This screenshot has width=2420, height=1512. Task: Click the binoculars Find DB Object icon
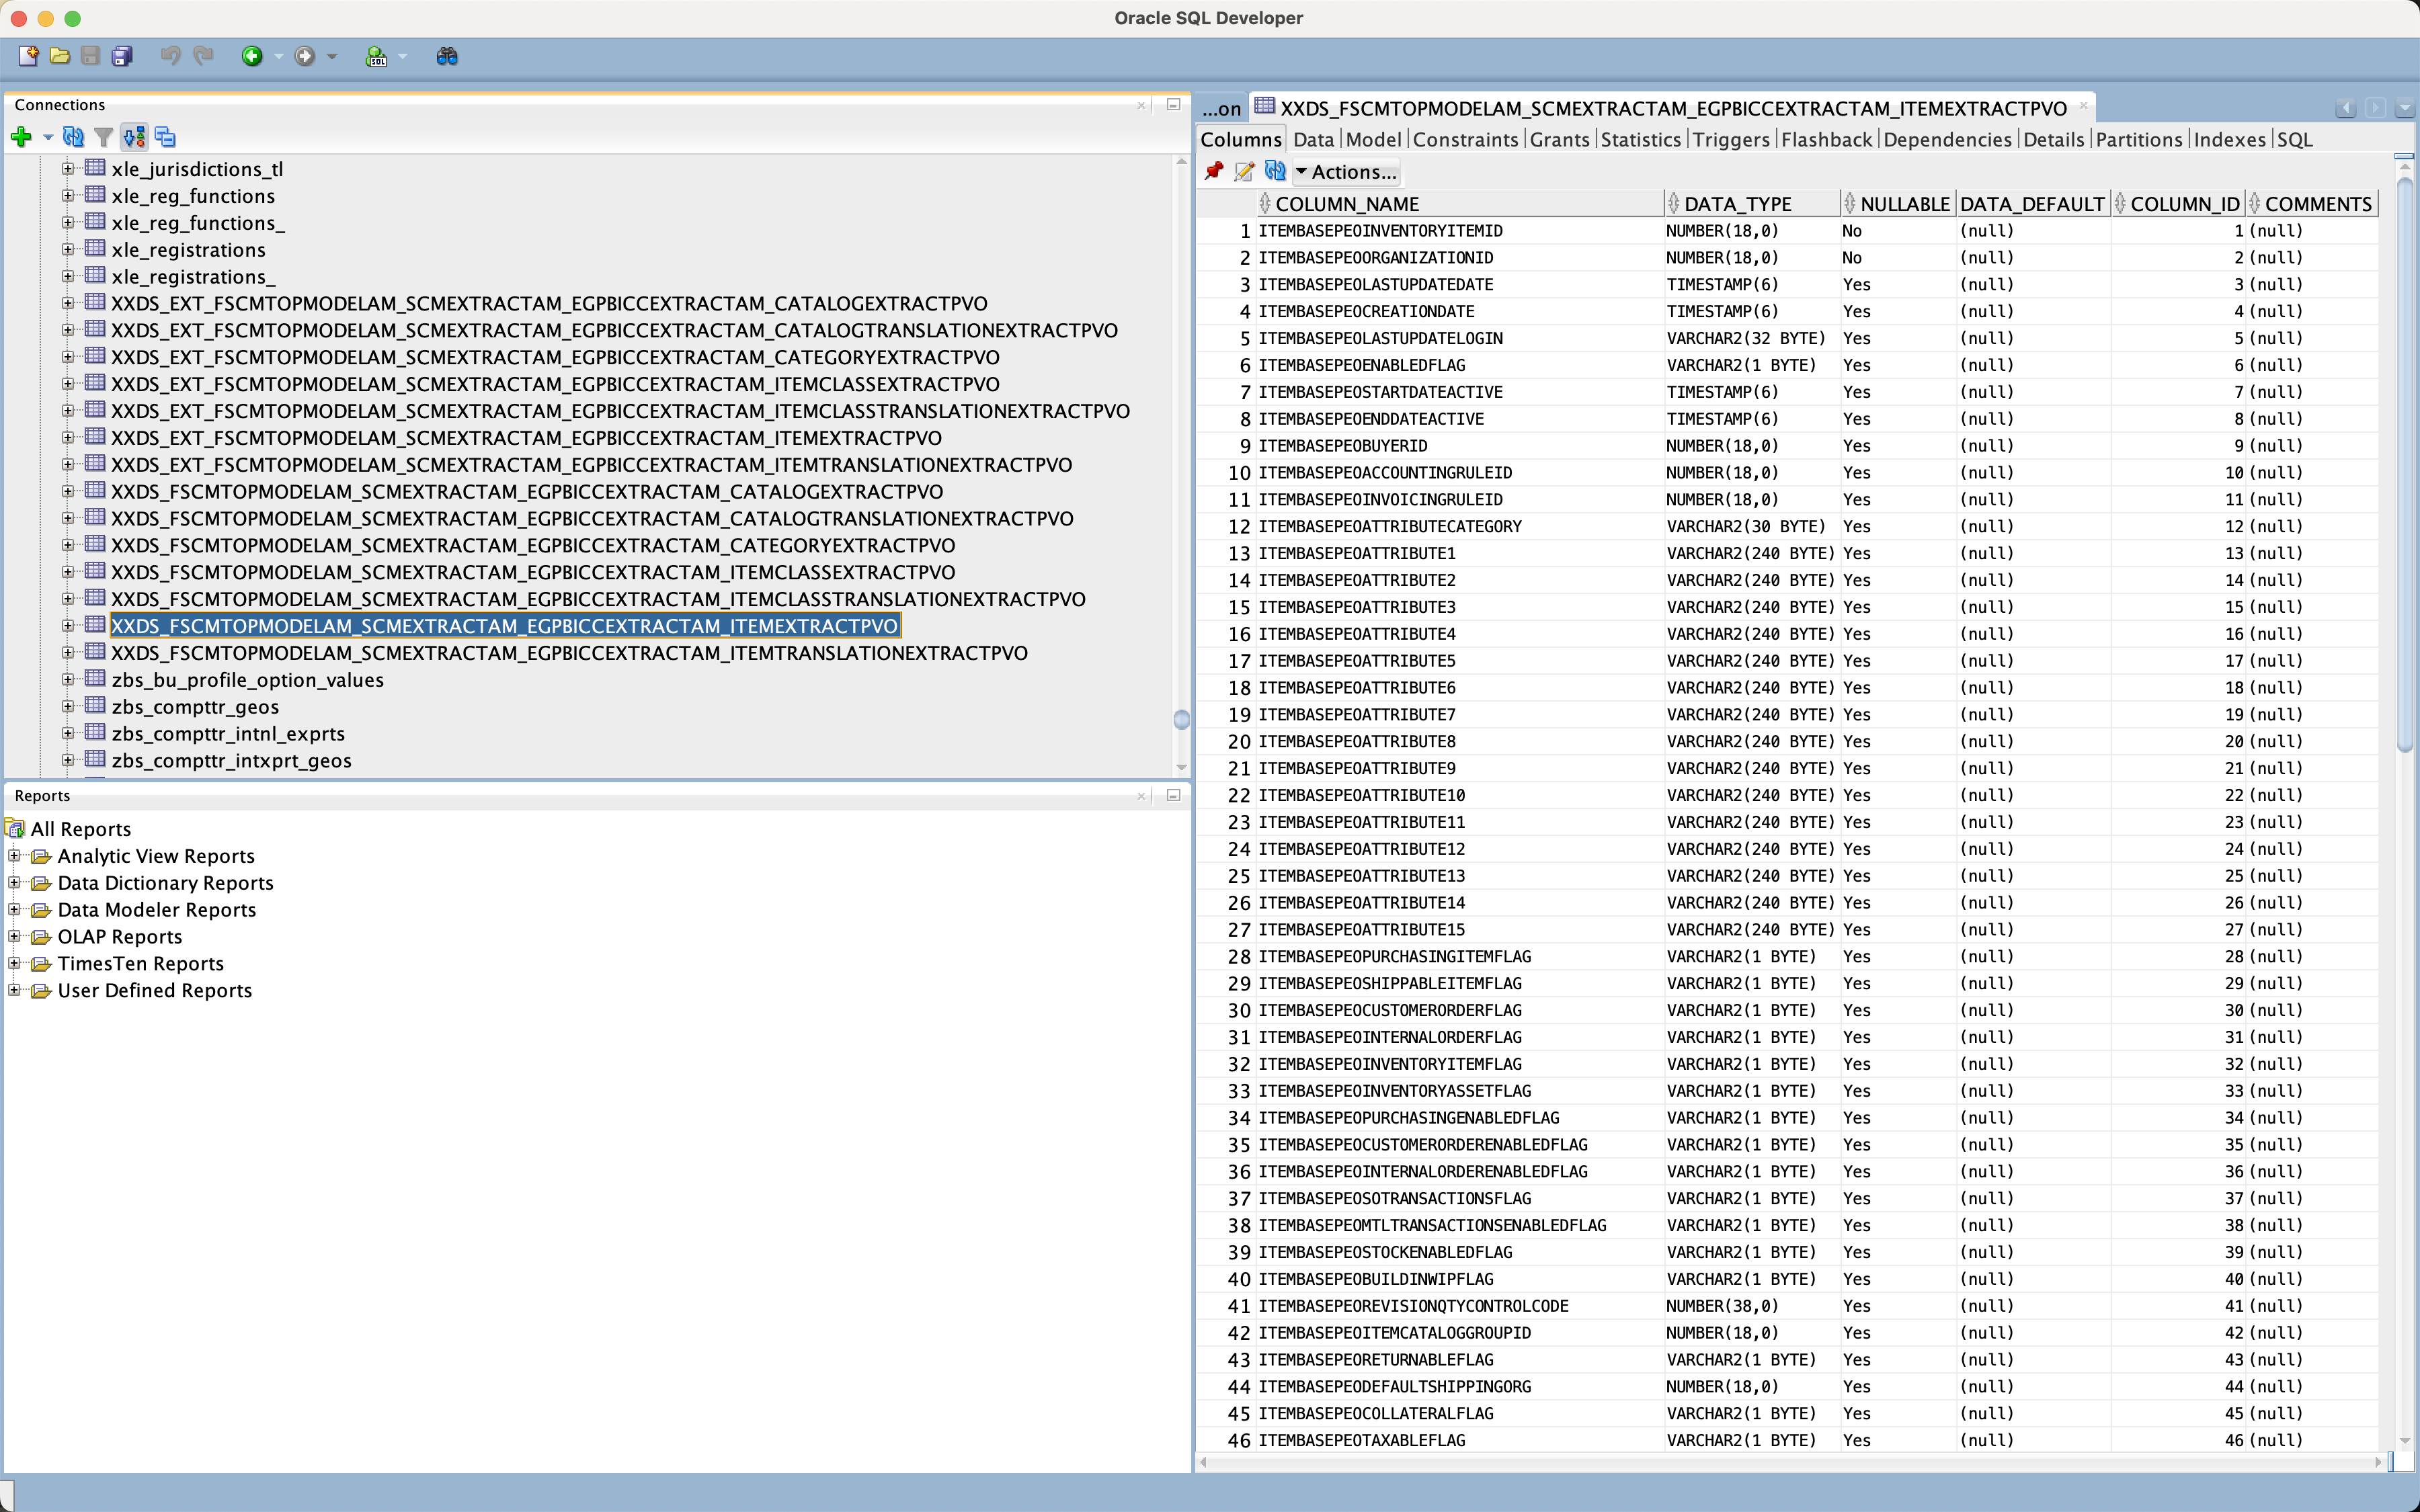tap(447, 56)
